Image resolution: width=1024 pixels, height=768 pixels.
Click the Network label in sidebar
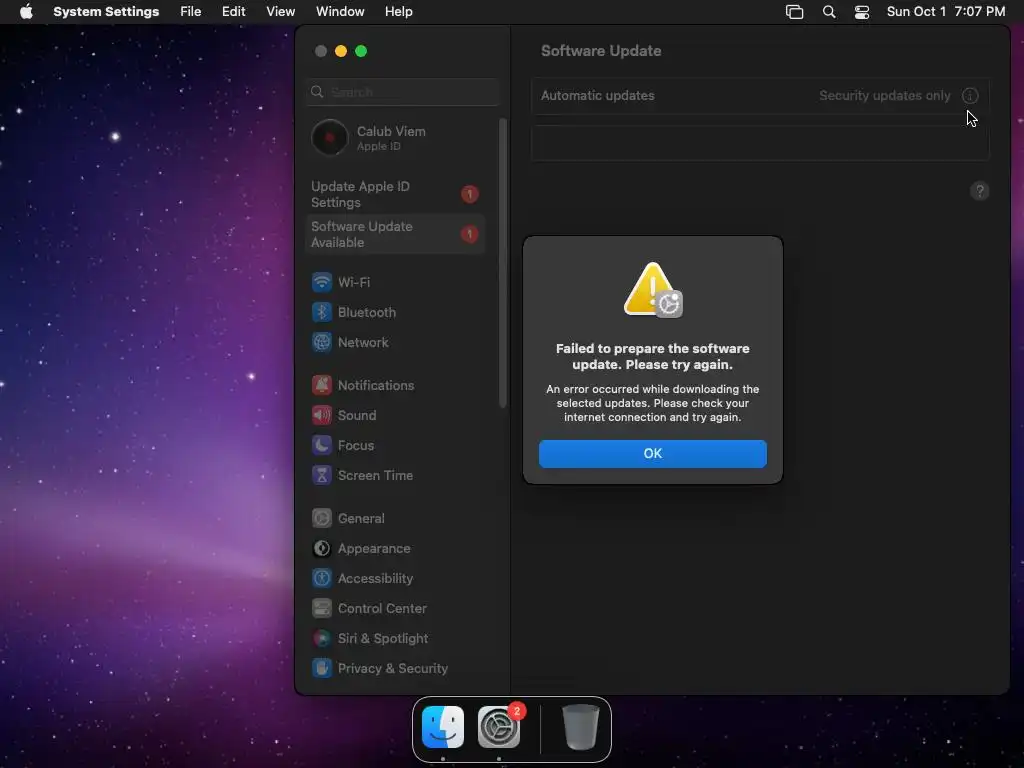coord(362,342)
